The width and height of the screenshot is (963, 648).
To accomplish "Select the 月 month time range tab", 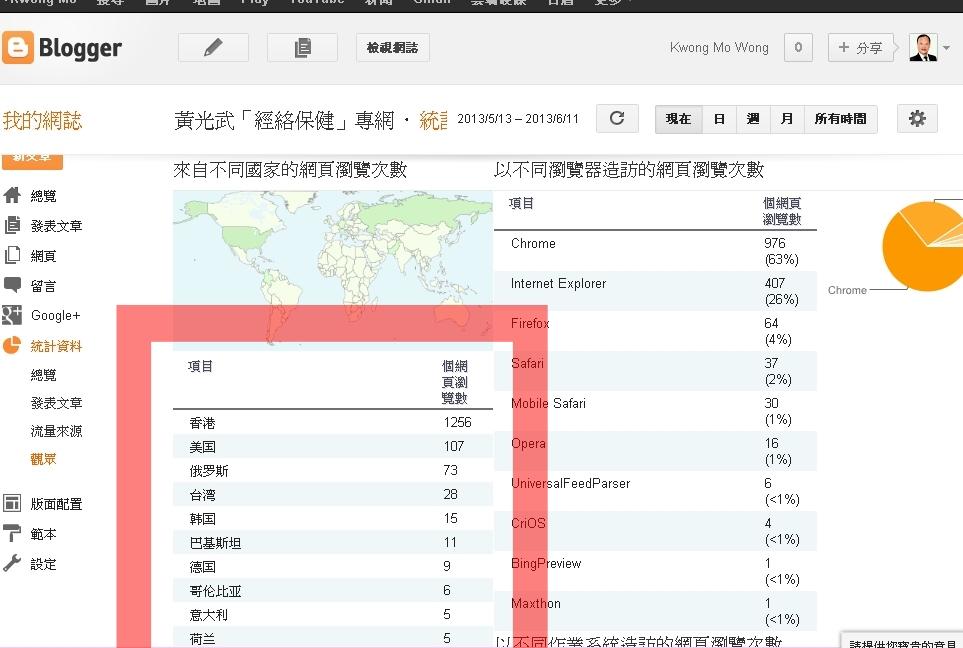I will point(787,119).
